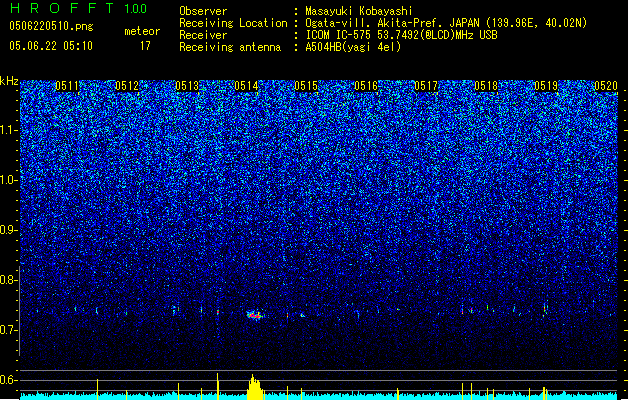The image size is (629, 400).
Task: Select the observer name Masayuki Kobayashi
Action: click(x=359, y=11)
